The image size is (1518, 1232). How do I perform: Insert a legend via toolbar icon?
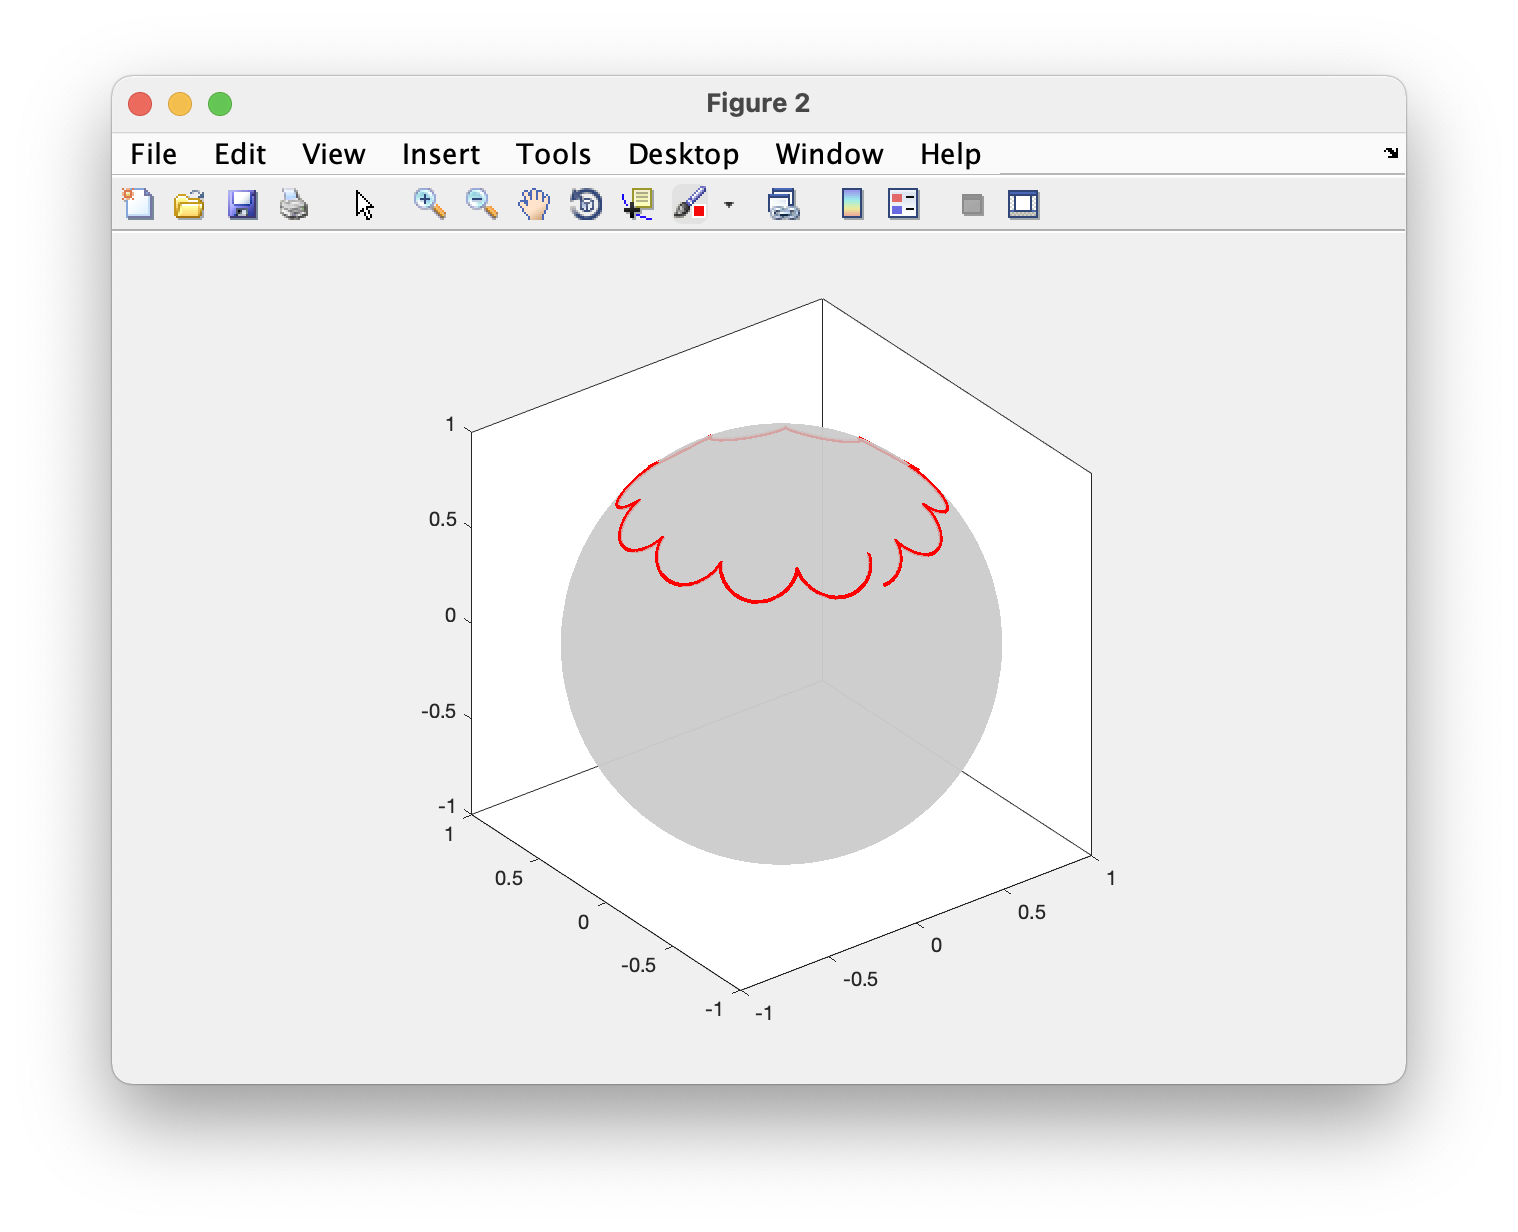[903, 204]
